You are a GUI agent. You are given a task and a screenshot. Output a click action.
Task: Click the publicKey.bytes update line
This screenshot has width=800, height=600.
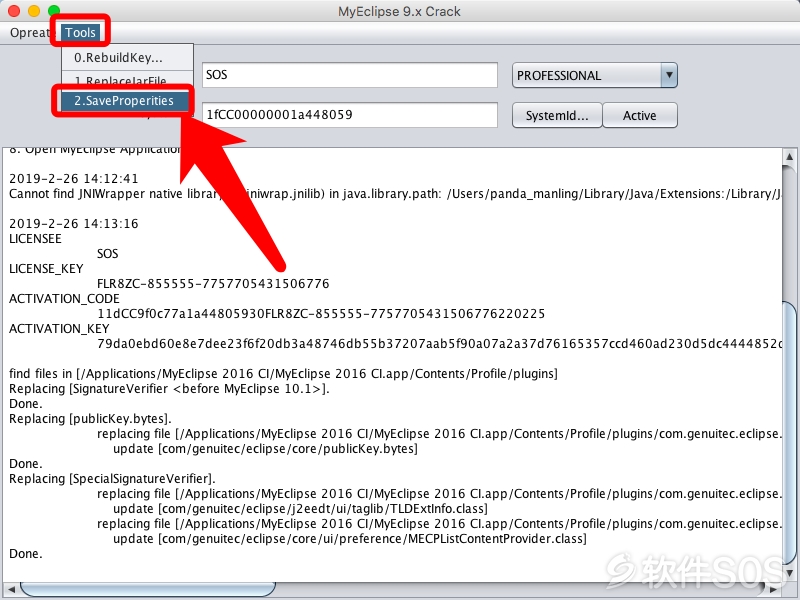coord(265,449)
